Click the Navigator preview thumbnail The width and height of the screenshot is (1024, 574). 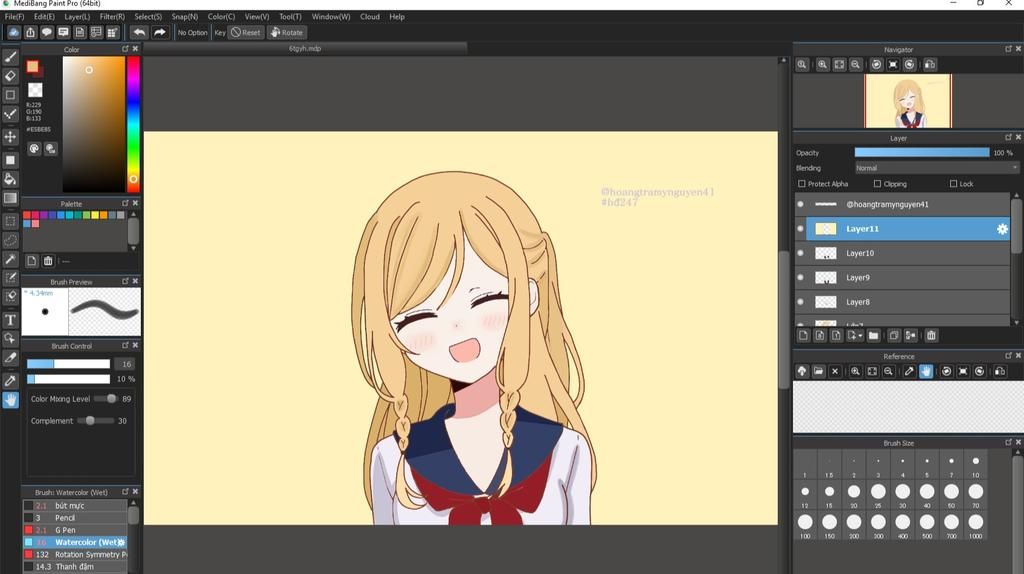pyautogui.click(x=908, y=101)
